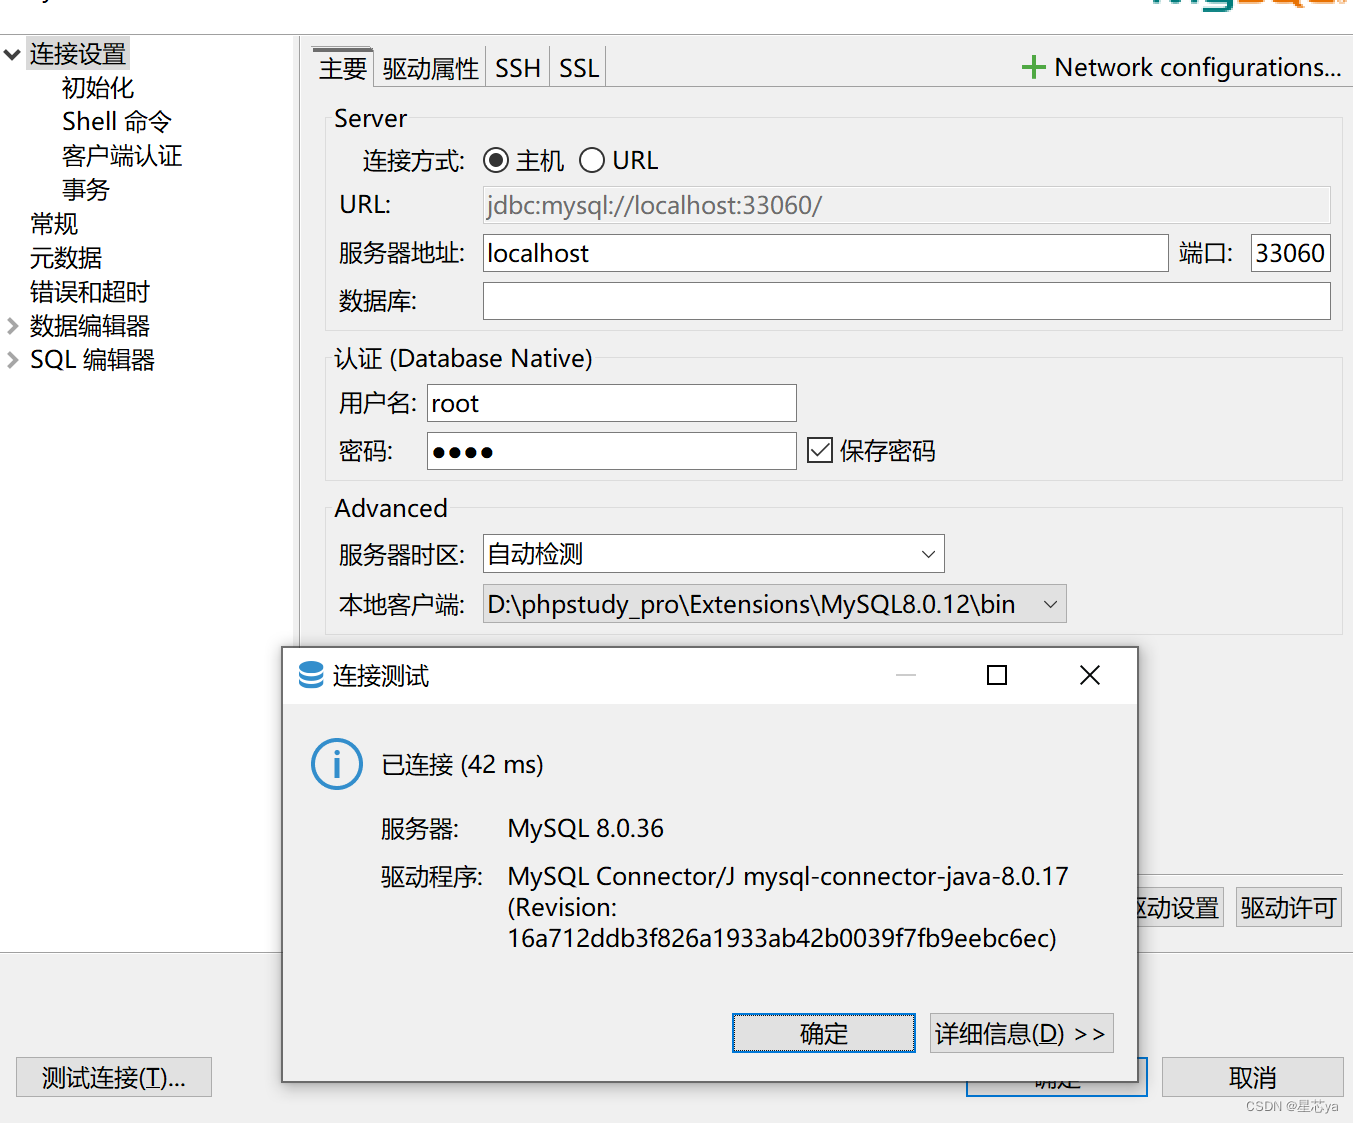Open the SSH tab
This screenshot has height=1123, width=1353.
pos(518,68)
